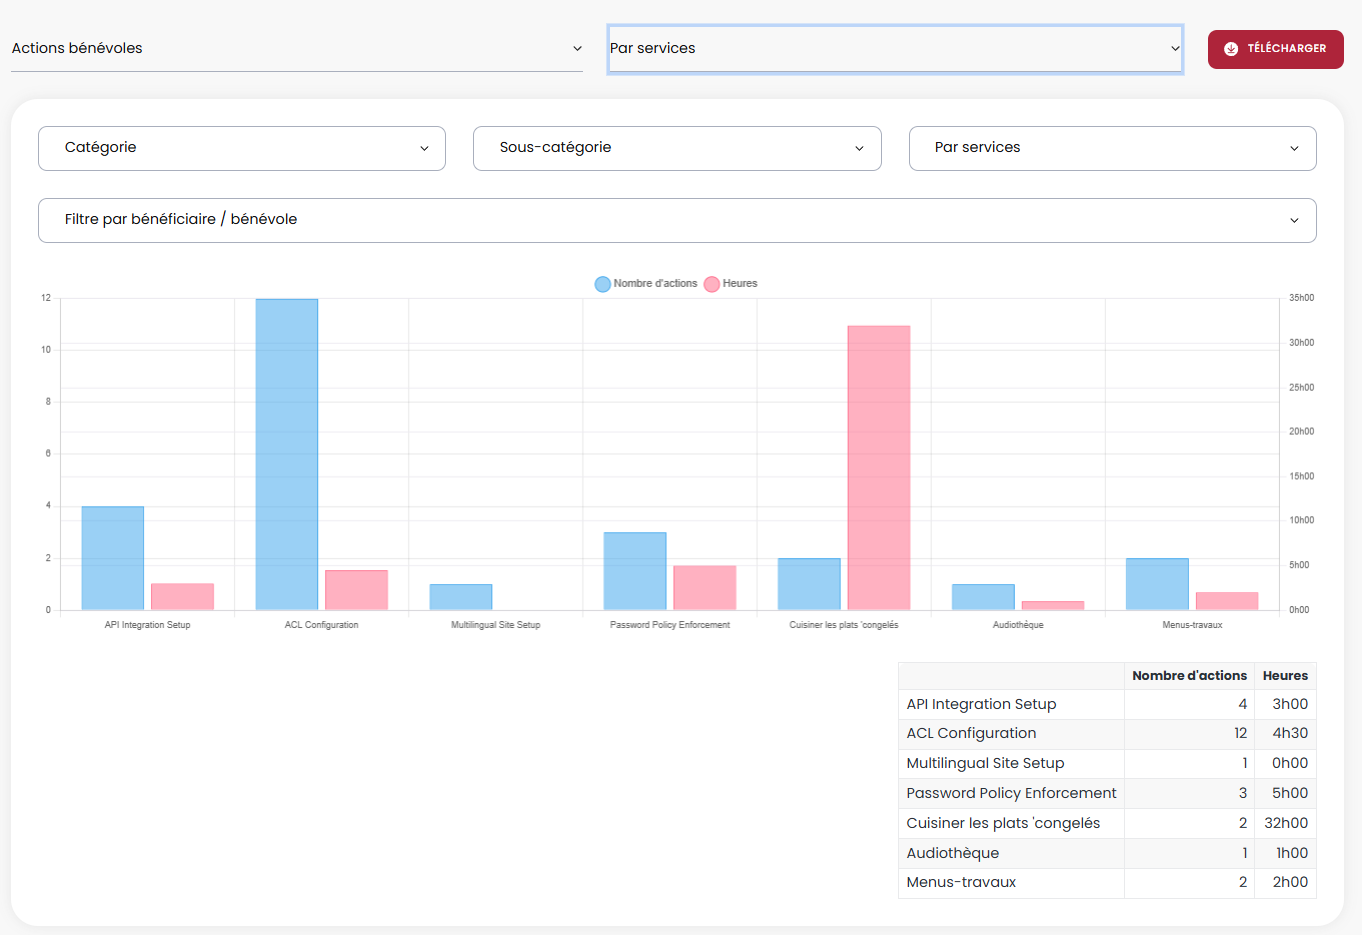
Task: Open the Actions bénévoles dropdown
Action: click(x=296, y=49)
